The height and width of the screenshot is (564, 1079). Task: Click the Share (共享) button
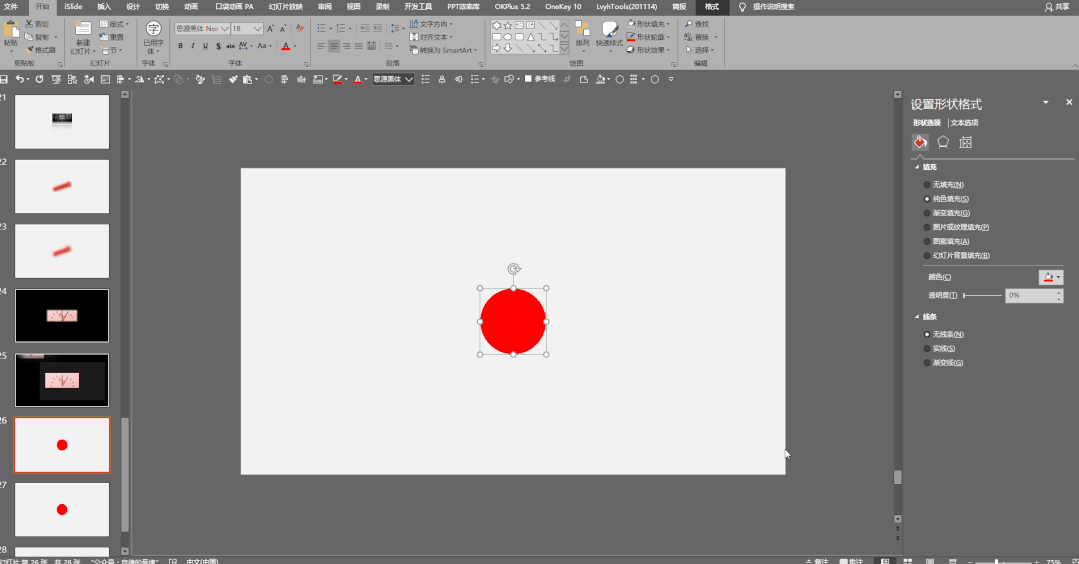click(x=1055, y=6)
